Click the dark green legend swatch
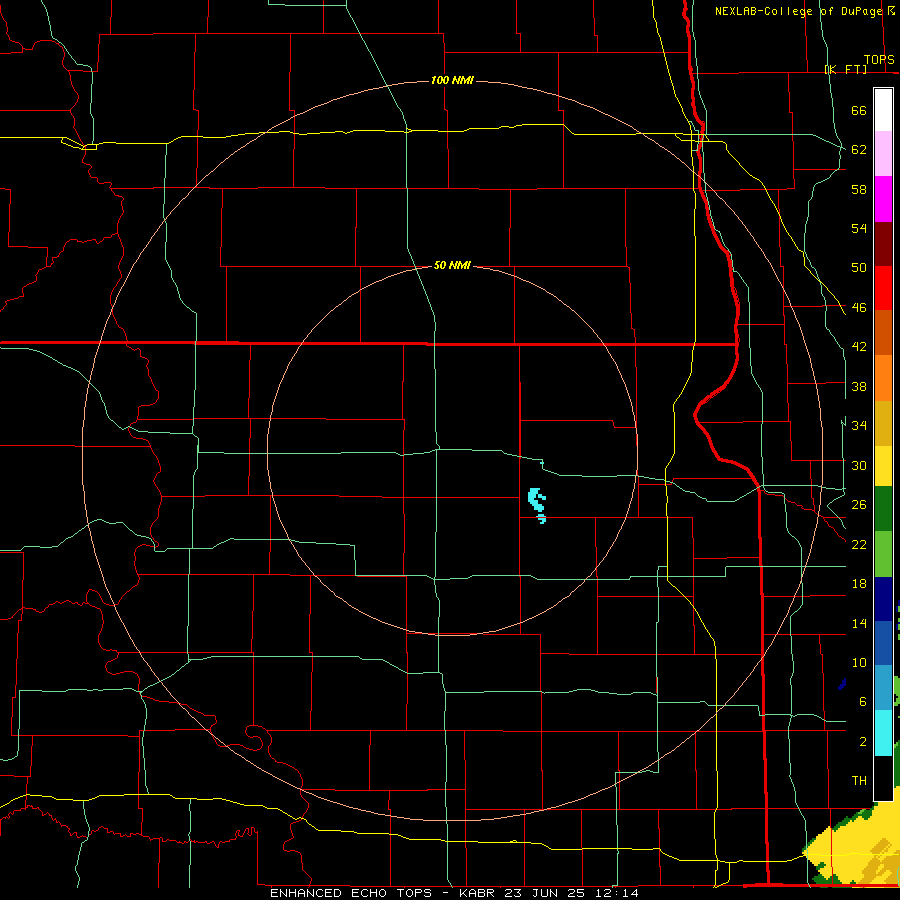 883,509
